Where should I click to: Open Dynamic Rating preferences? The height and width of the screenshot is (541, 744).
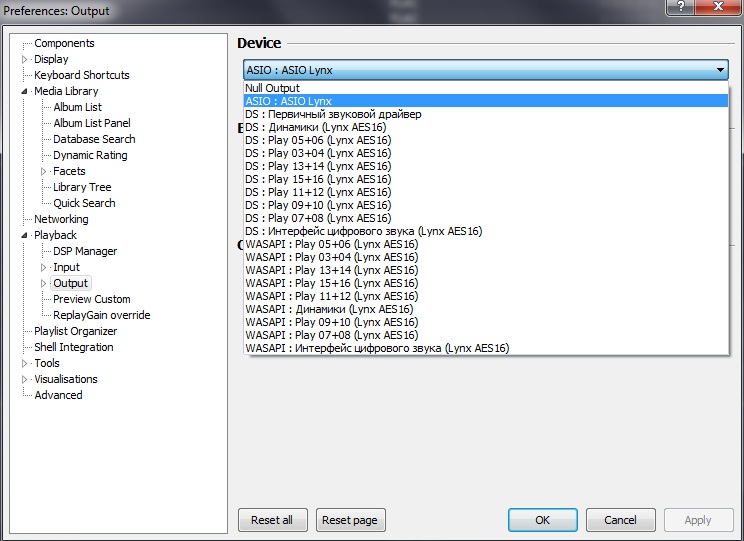coord(90,155)
